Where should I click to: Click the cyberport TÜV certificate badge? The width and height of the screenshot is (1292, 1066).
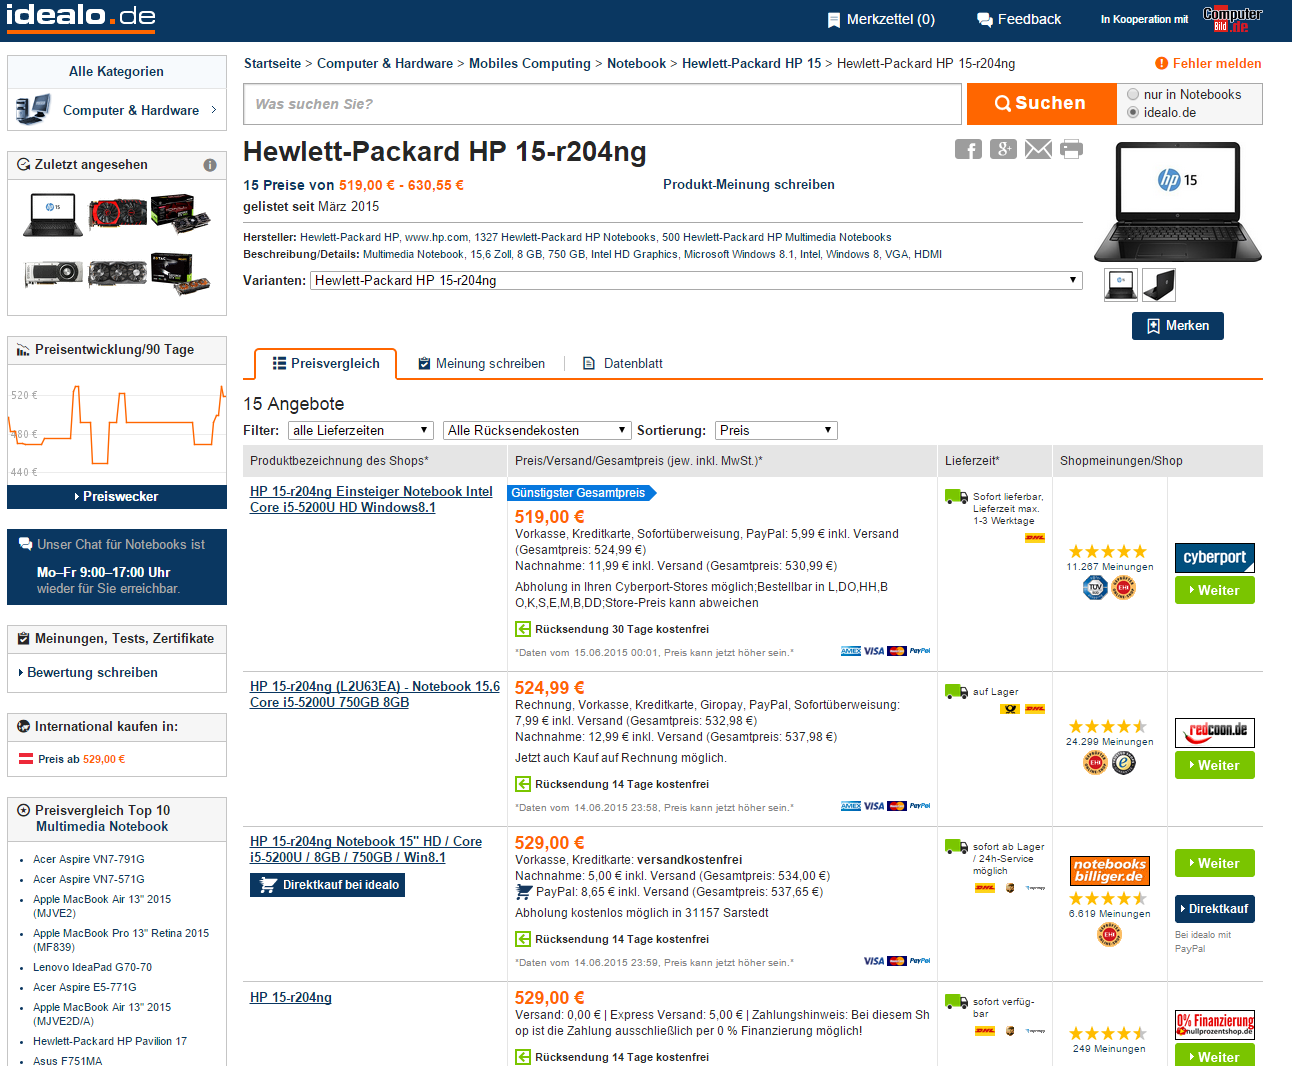click(x=1095, y=588)
